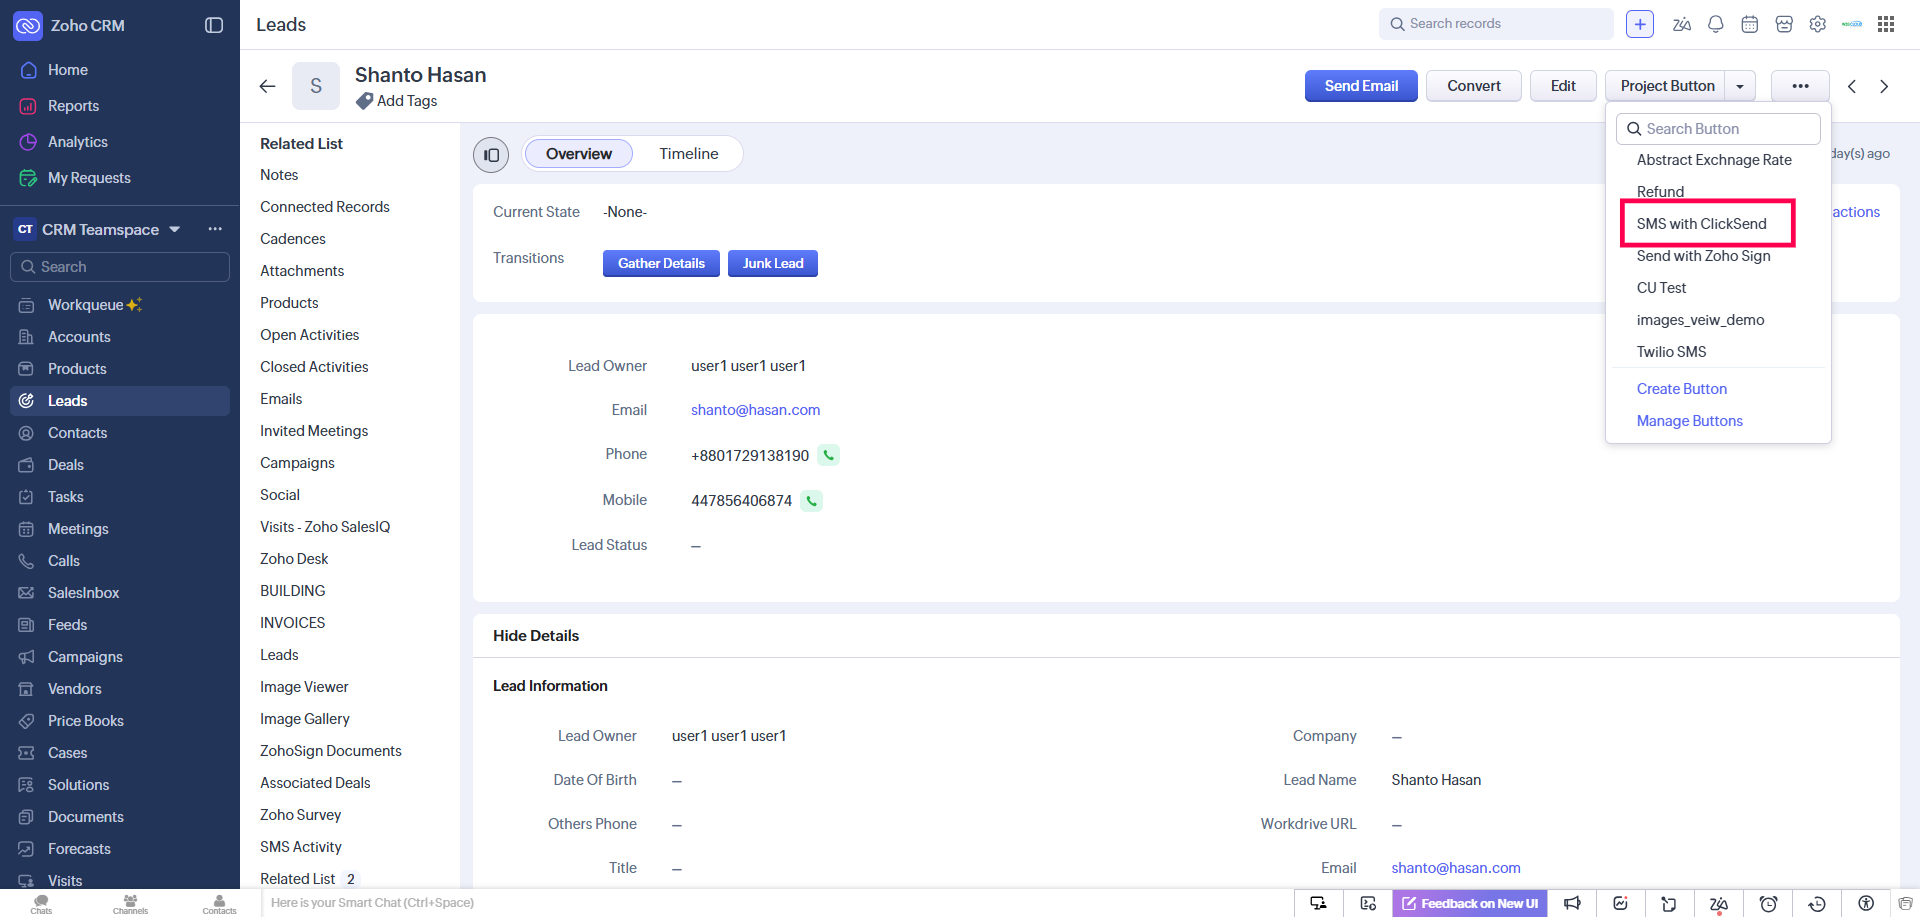This screenshot has height=917, width=1920.
Task: Switch to the Timeline tab
Action: click(688, 154)
